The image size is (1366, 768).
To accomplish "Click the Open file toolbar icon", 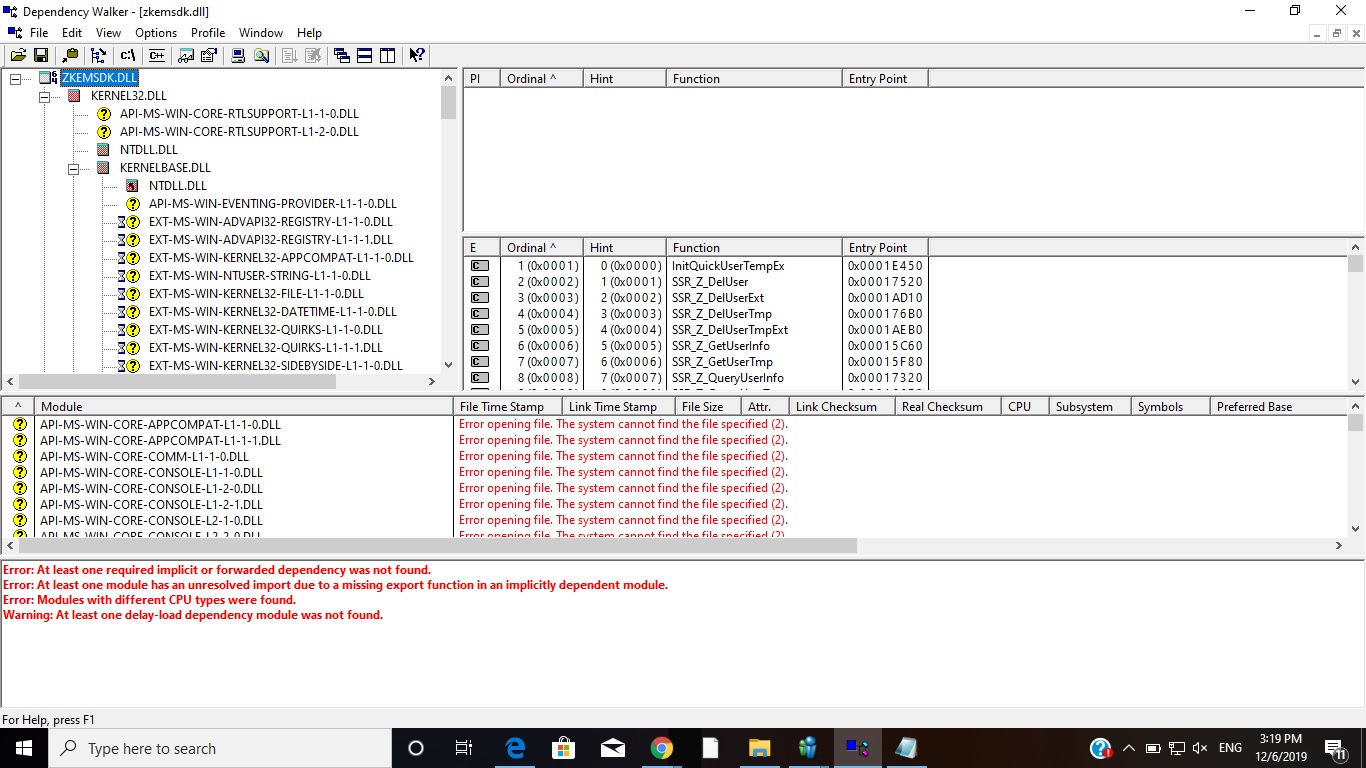I will pyautogui.click(x=18, y=56).
